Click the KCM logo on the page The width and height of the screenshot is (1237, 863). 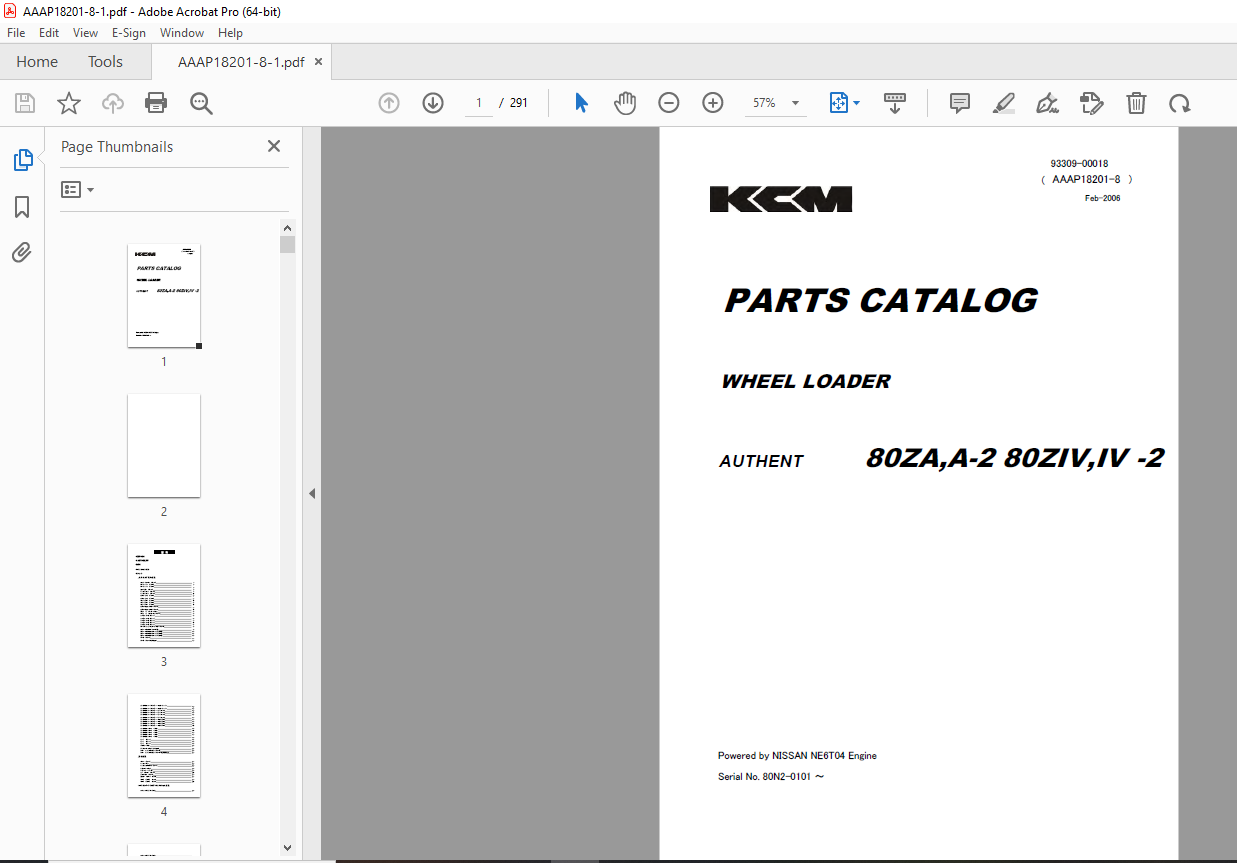tap(781, 199)
